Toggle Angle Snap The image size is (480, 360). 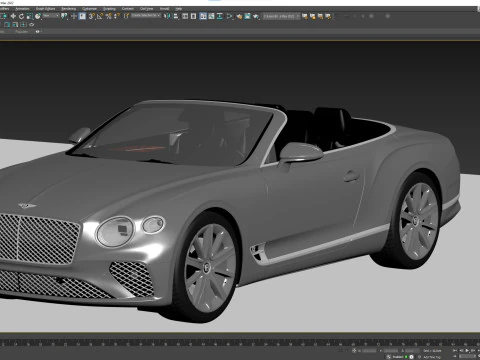pos(100,16)
